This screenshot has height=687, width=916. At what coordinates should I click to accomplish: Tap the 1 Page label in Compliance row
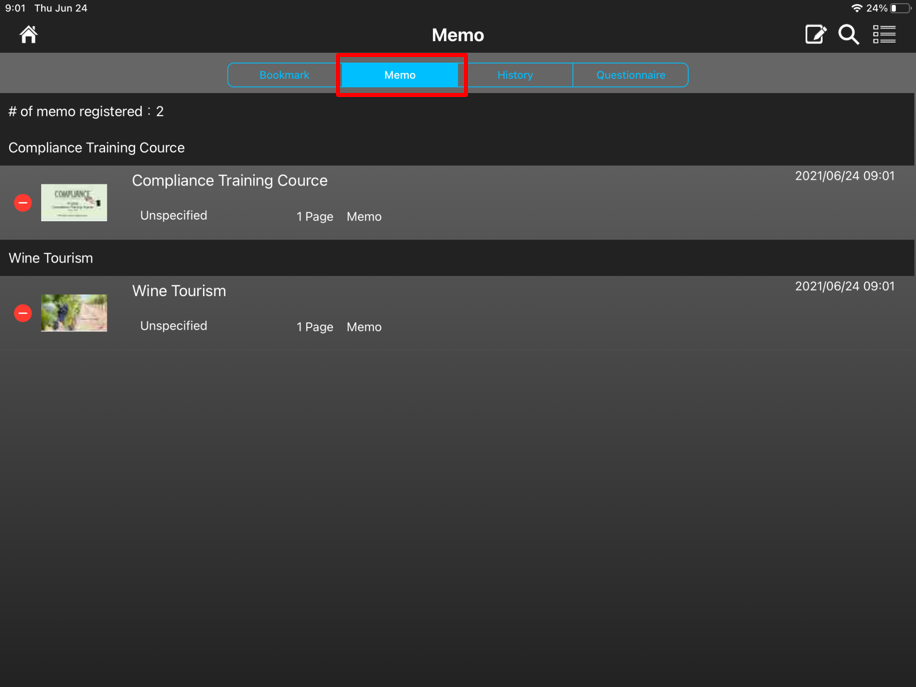tap(314, 217)
